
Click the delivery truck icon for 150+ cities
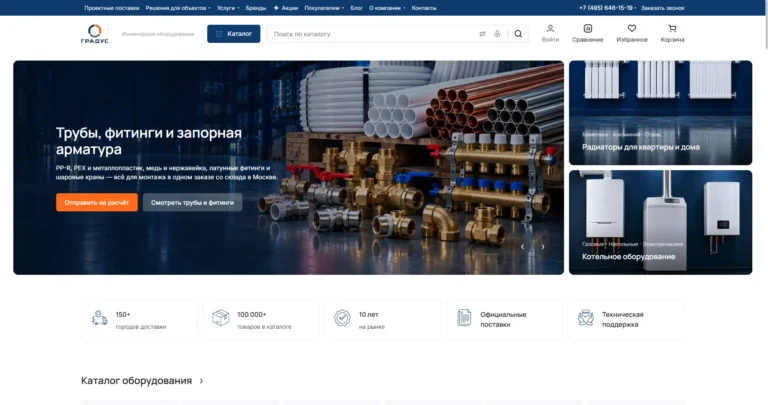tap(99, 318)
